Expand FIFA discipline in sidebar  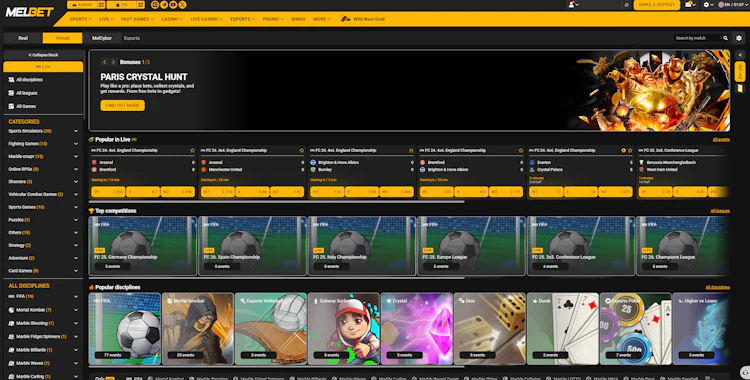click(76, 297)
